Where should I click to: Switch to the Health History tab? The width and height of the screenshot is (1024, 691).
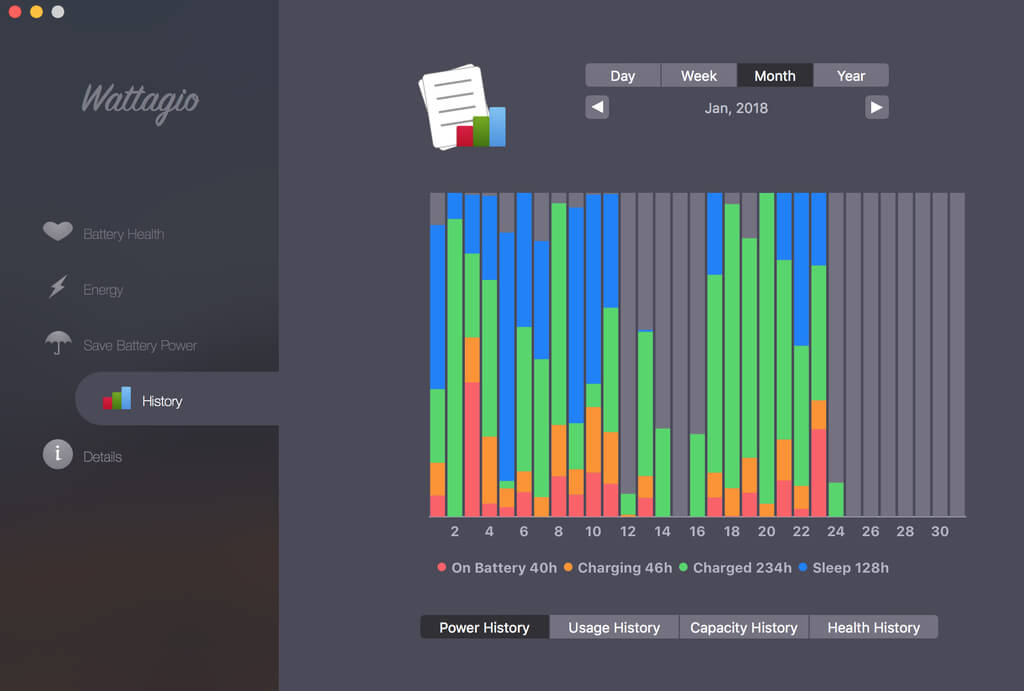pyautogui.click(x=873, y=627)
